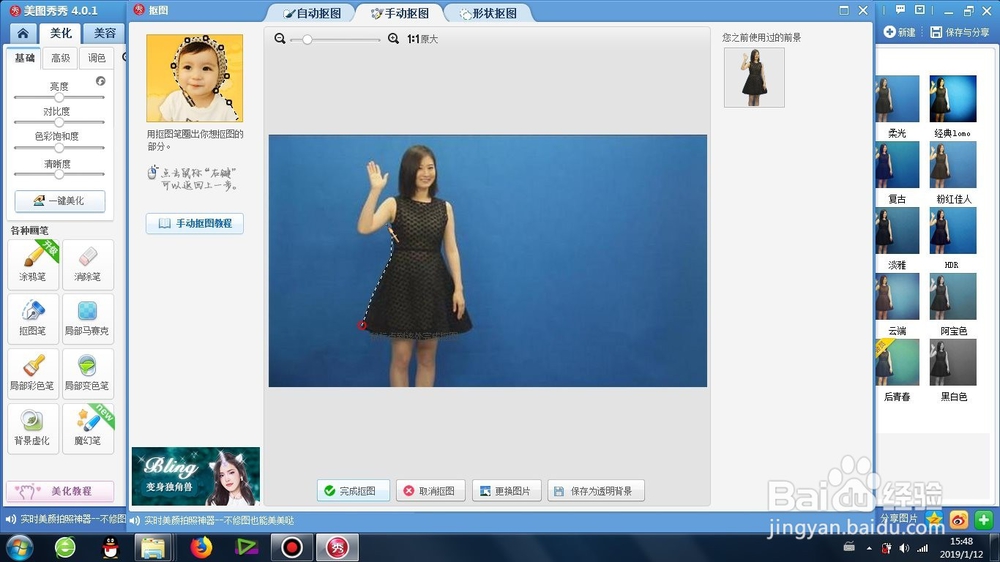Click the red cutout starting point on photo
This screenshot has height=562, width=1000.
pos(362,325)
